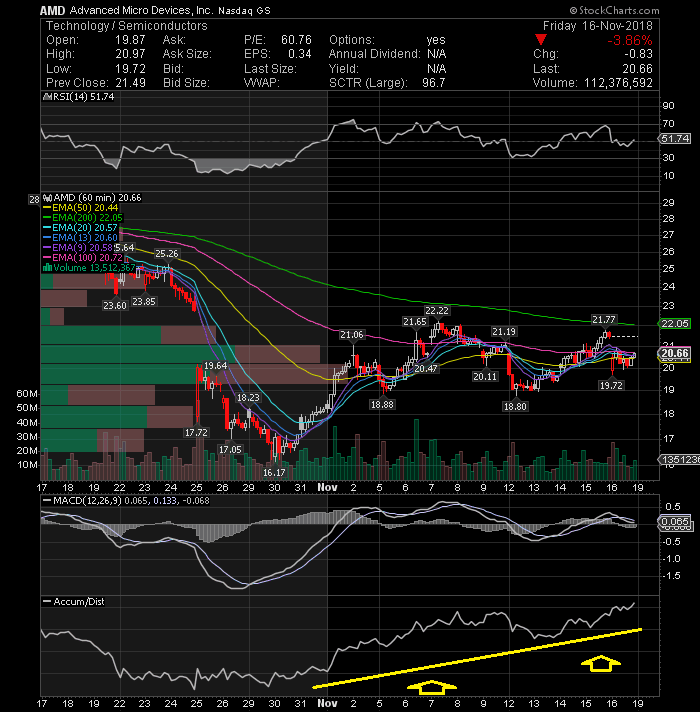Click the SCTR (Large) value 96.7
The height and width of the screenshot is (712, 700).
433,83
